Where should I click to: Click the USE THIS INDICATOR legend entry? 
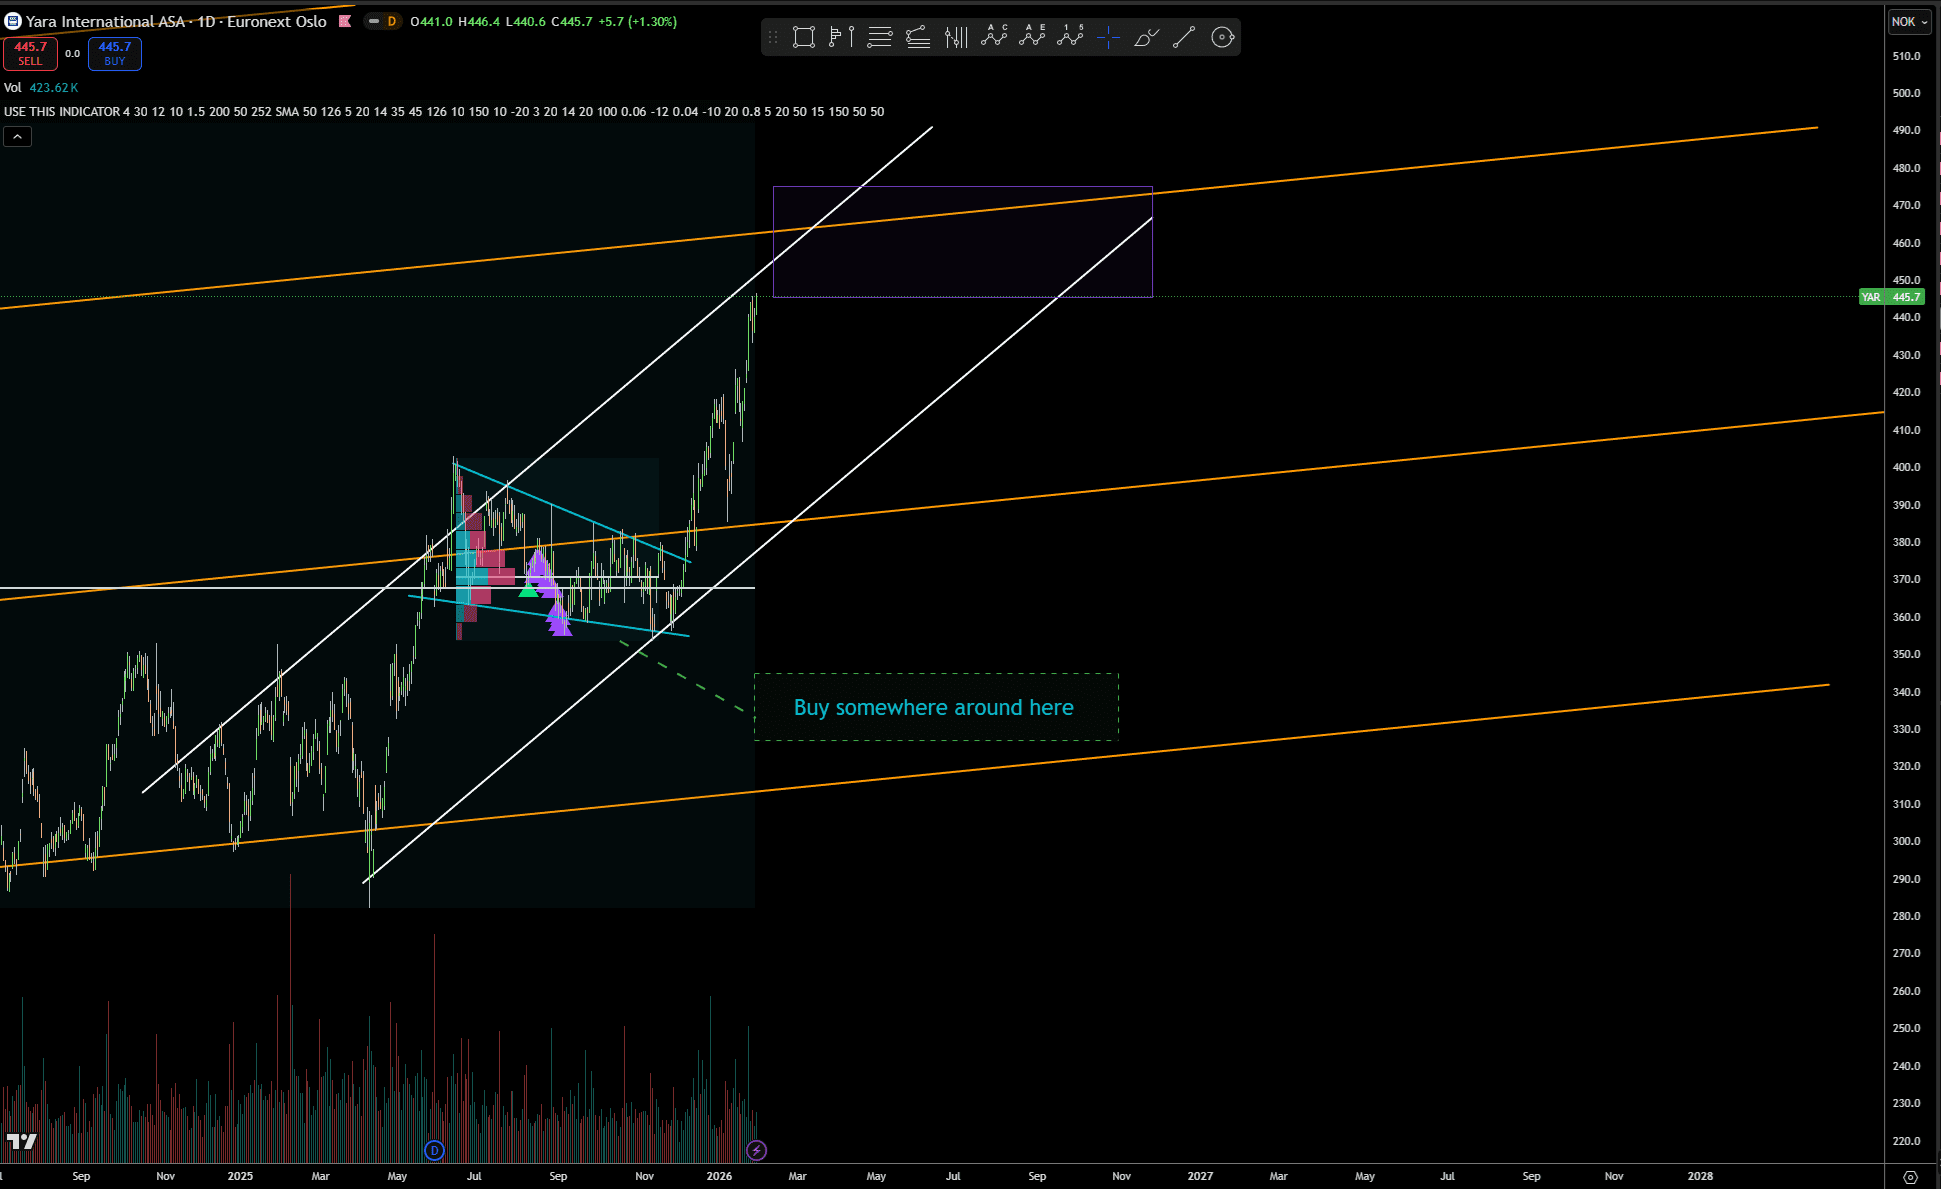62,112
